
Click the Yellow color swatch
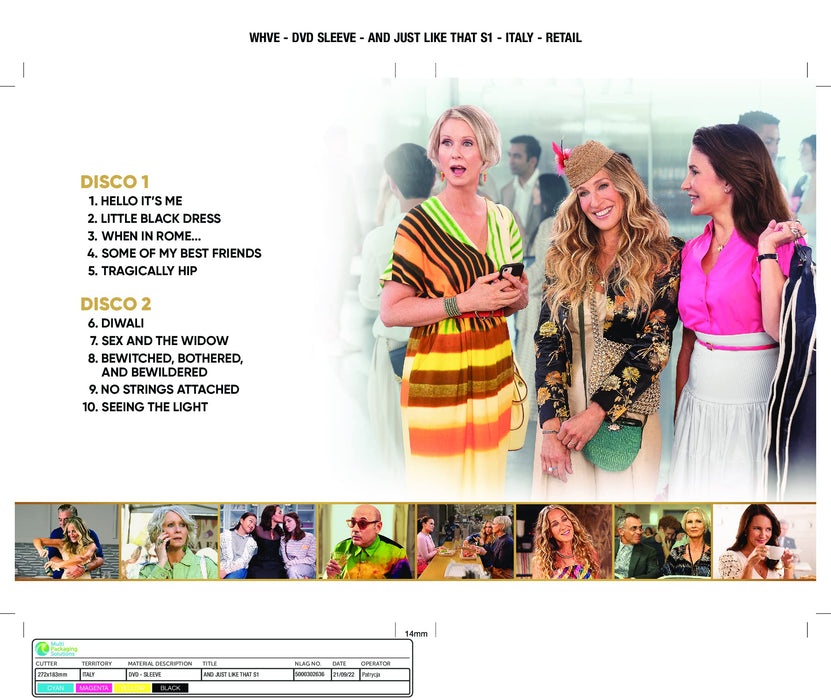tap(132, 688)
